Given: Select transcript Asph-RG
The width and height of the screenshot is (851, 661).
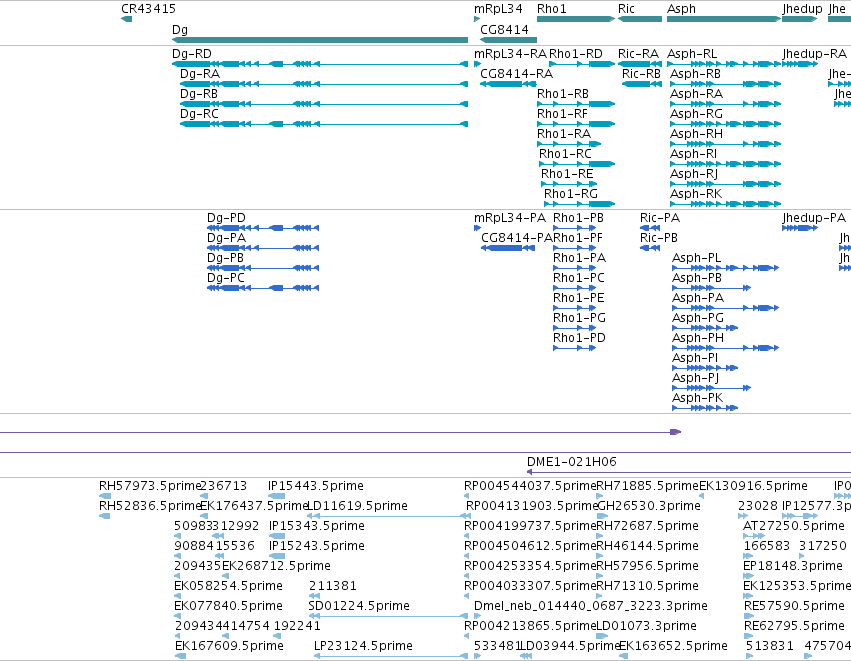Looking at the screenshot, I should pos(726,124).
